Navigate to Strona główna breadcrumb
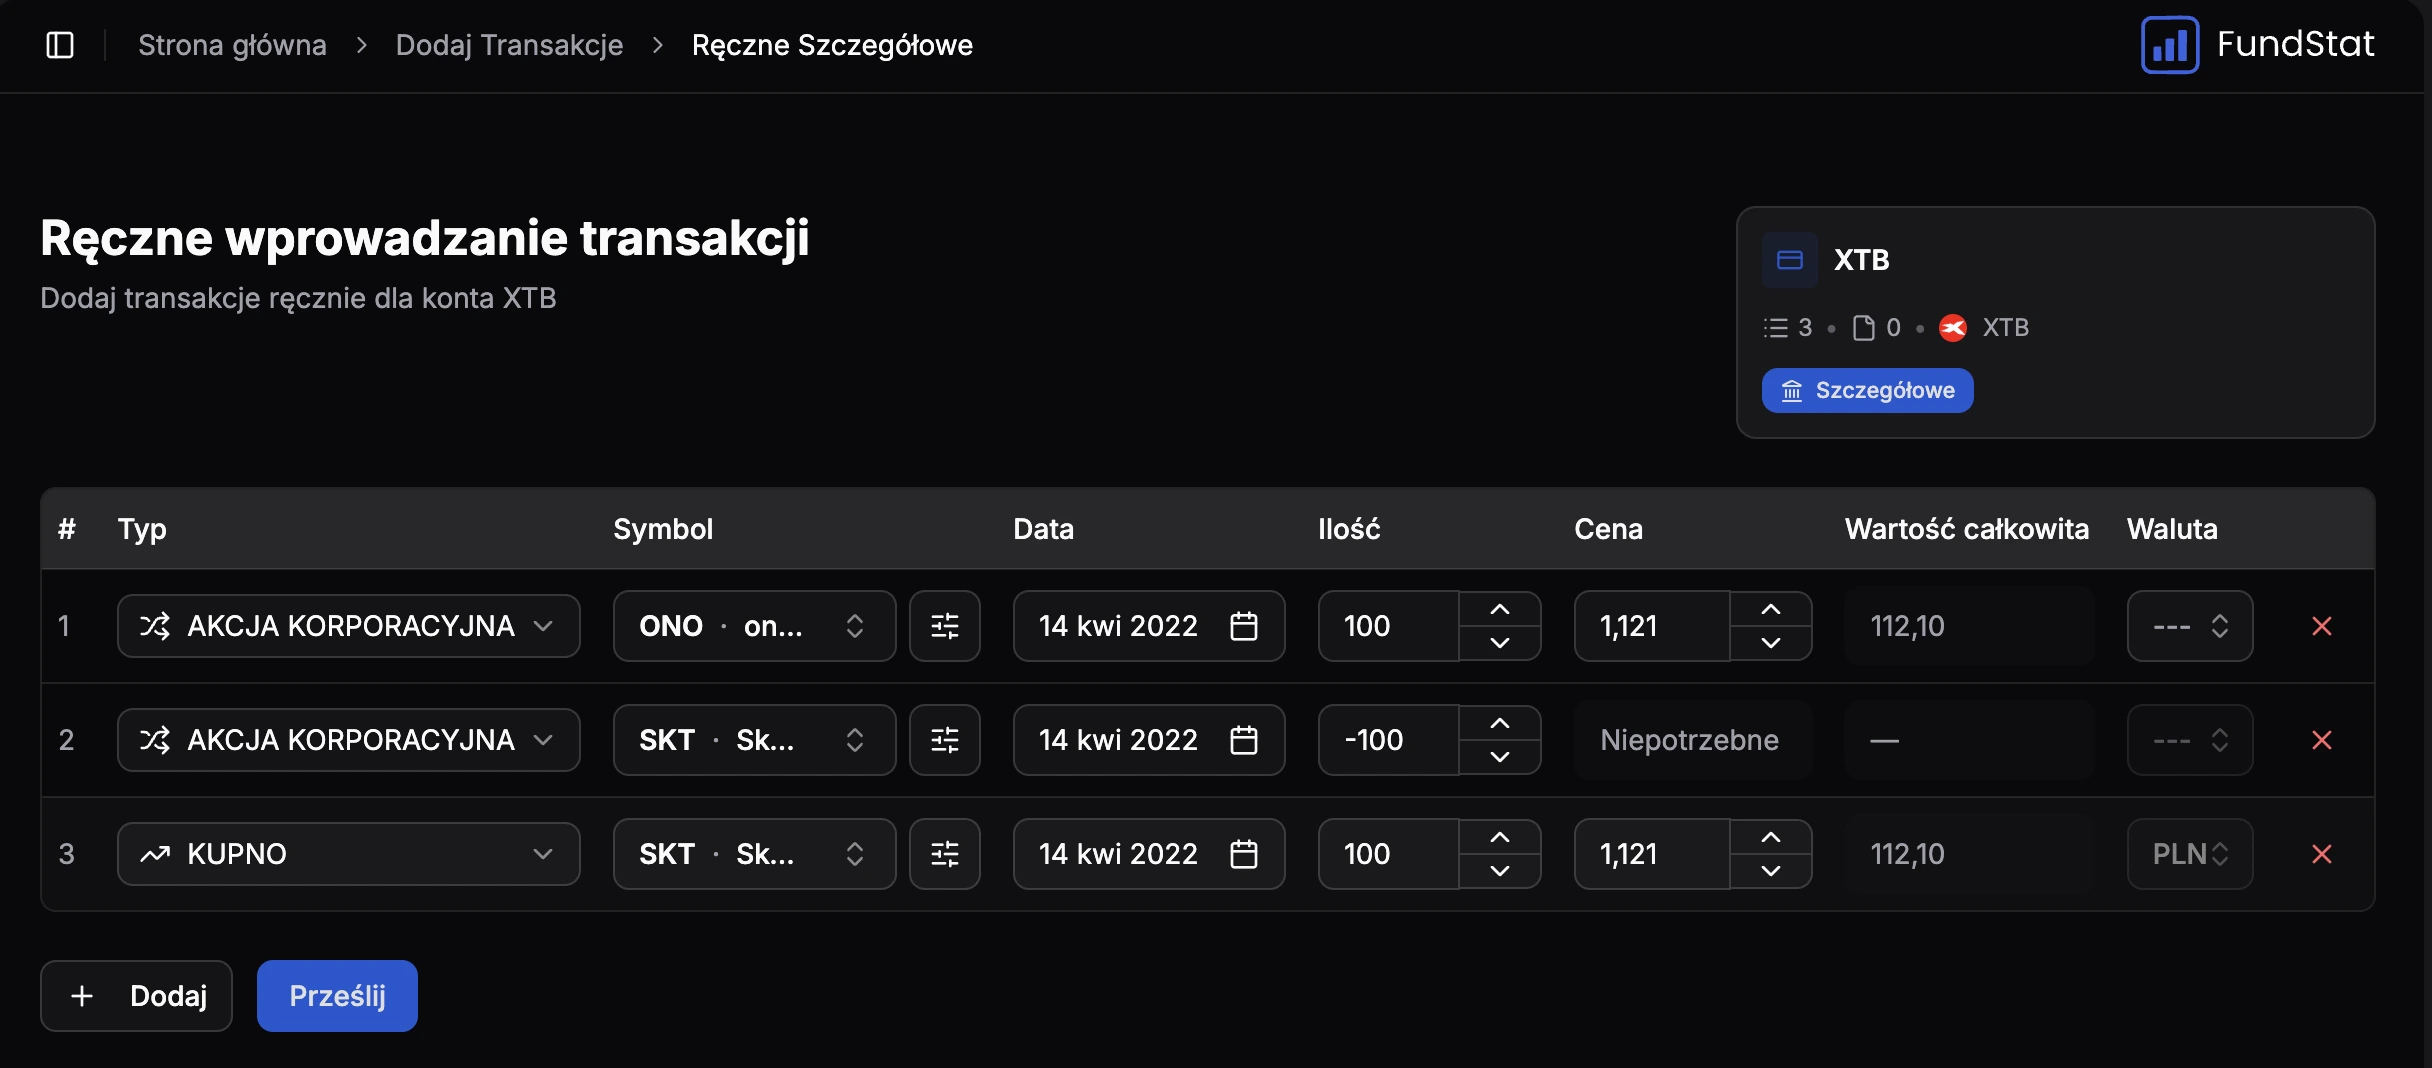Screen dimensions: 2432x1068 pos(232,45)
